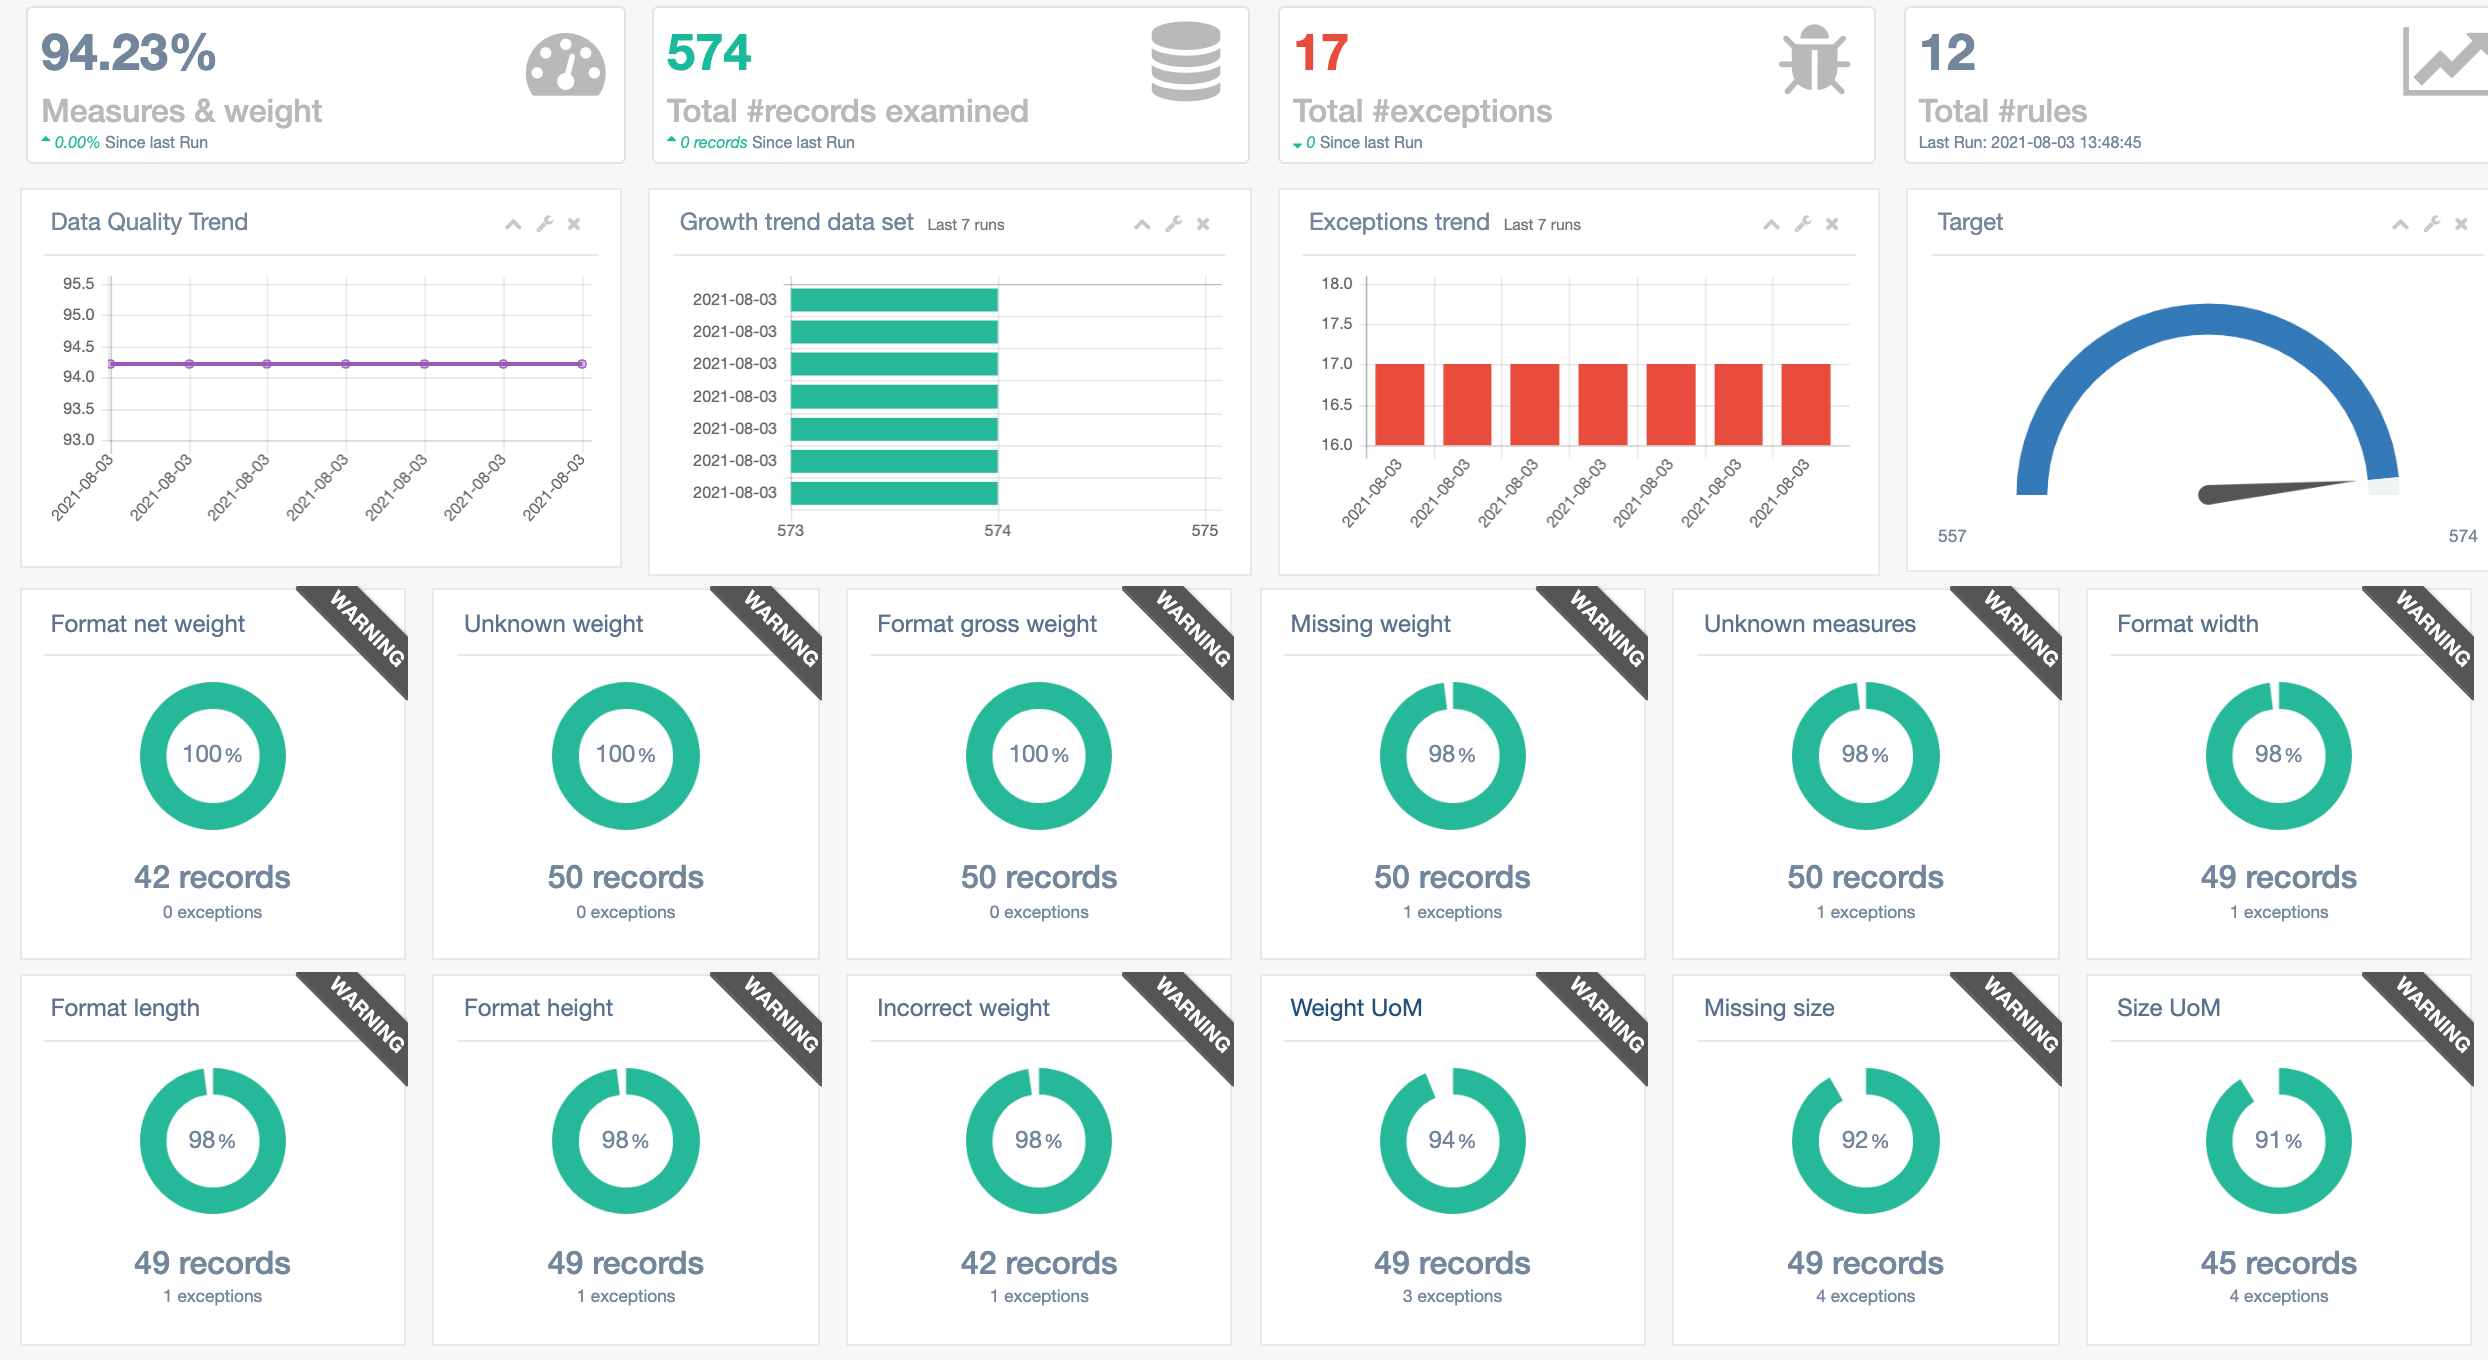Click the Format height 98% donut chart
Image resolution: width=2488 pixels, height=1360 pixels.
[x=625, y=1140]
